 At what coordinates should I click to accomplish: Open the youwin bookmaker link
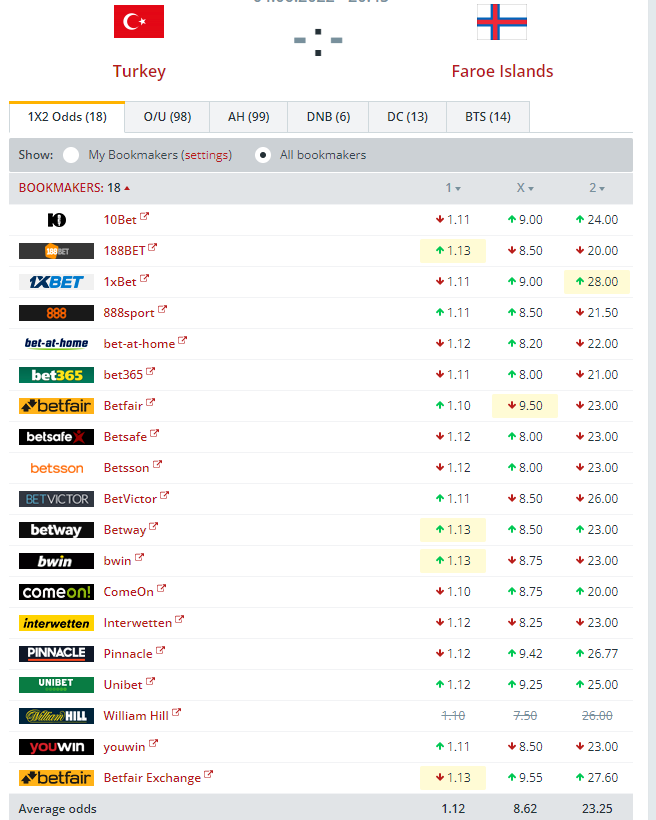click(125, 747)
